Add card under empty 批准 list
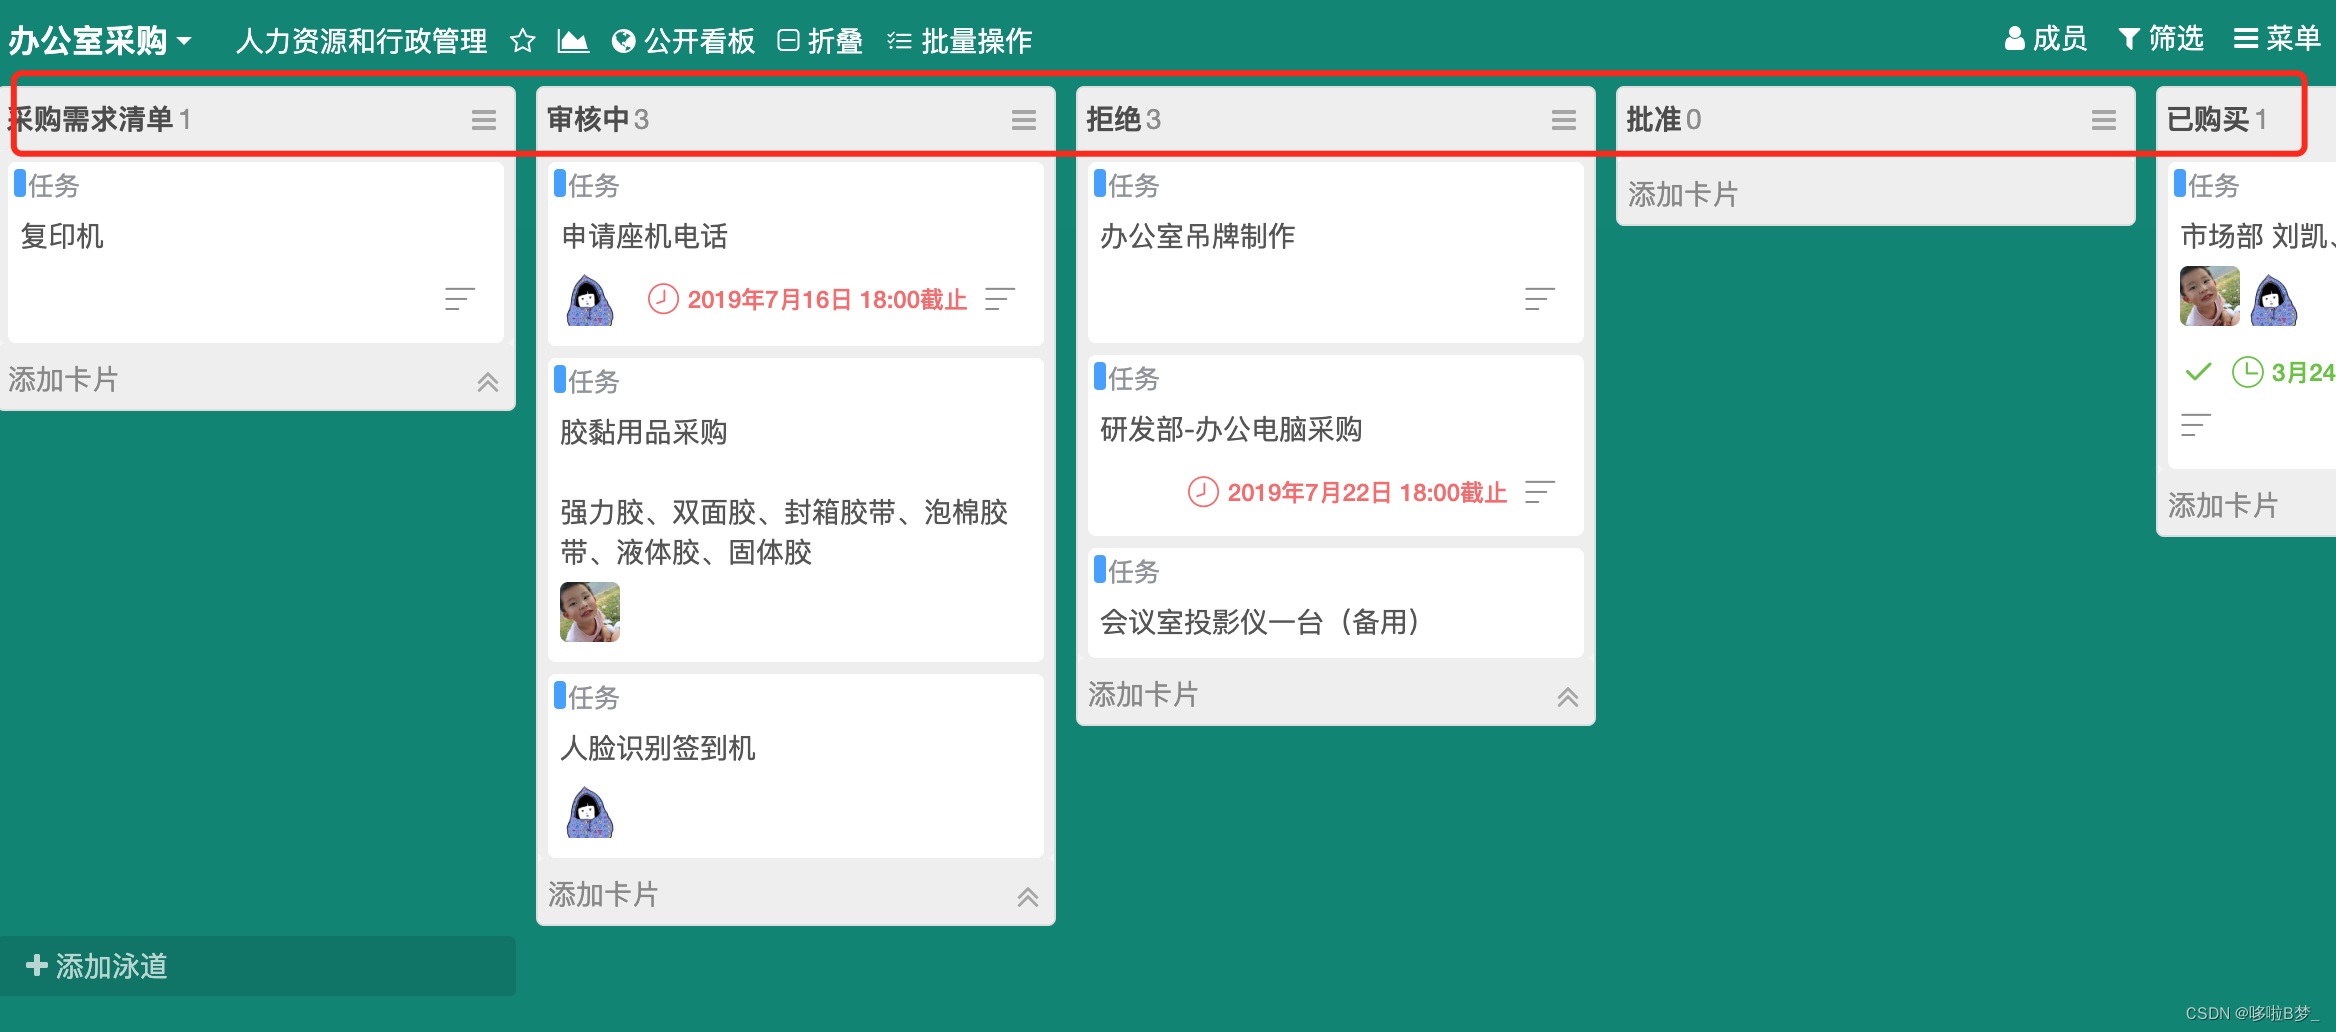Image resolution: width=2336 pixels, height=1032 pixels. [1683, 194]
